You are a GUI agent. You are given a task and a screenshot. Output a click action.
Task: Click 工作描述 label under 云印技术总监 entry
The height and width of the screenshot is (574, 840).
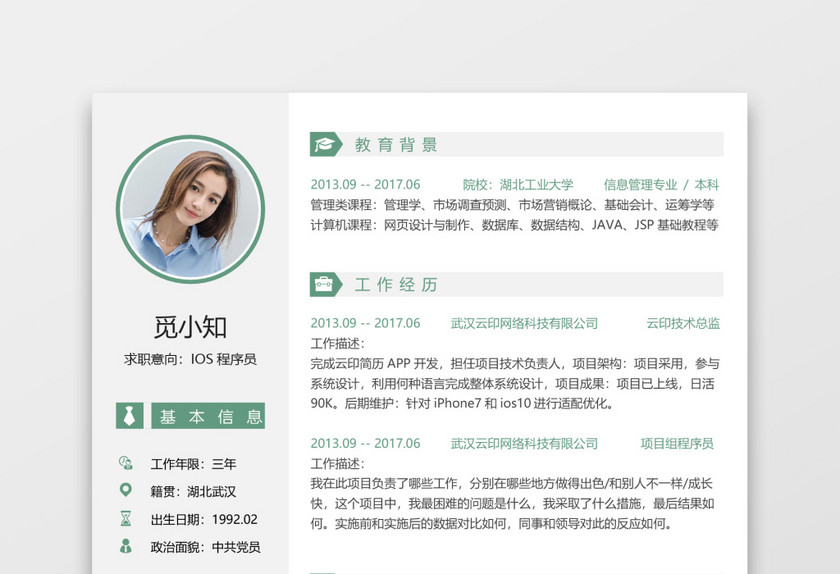(338, 344)
